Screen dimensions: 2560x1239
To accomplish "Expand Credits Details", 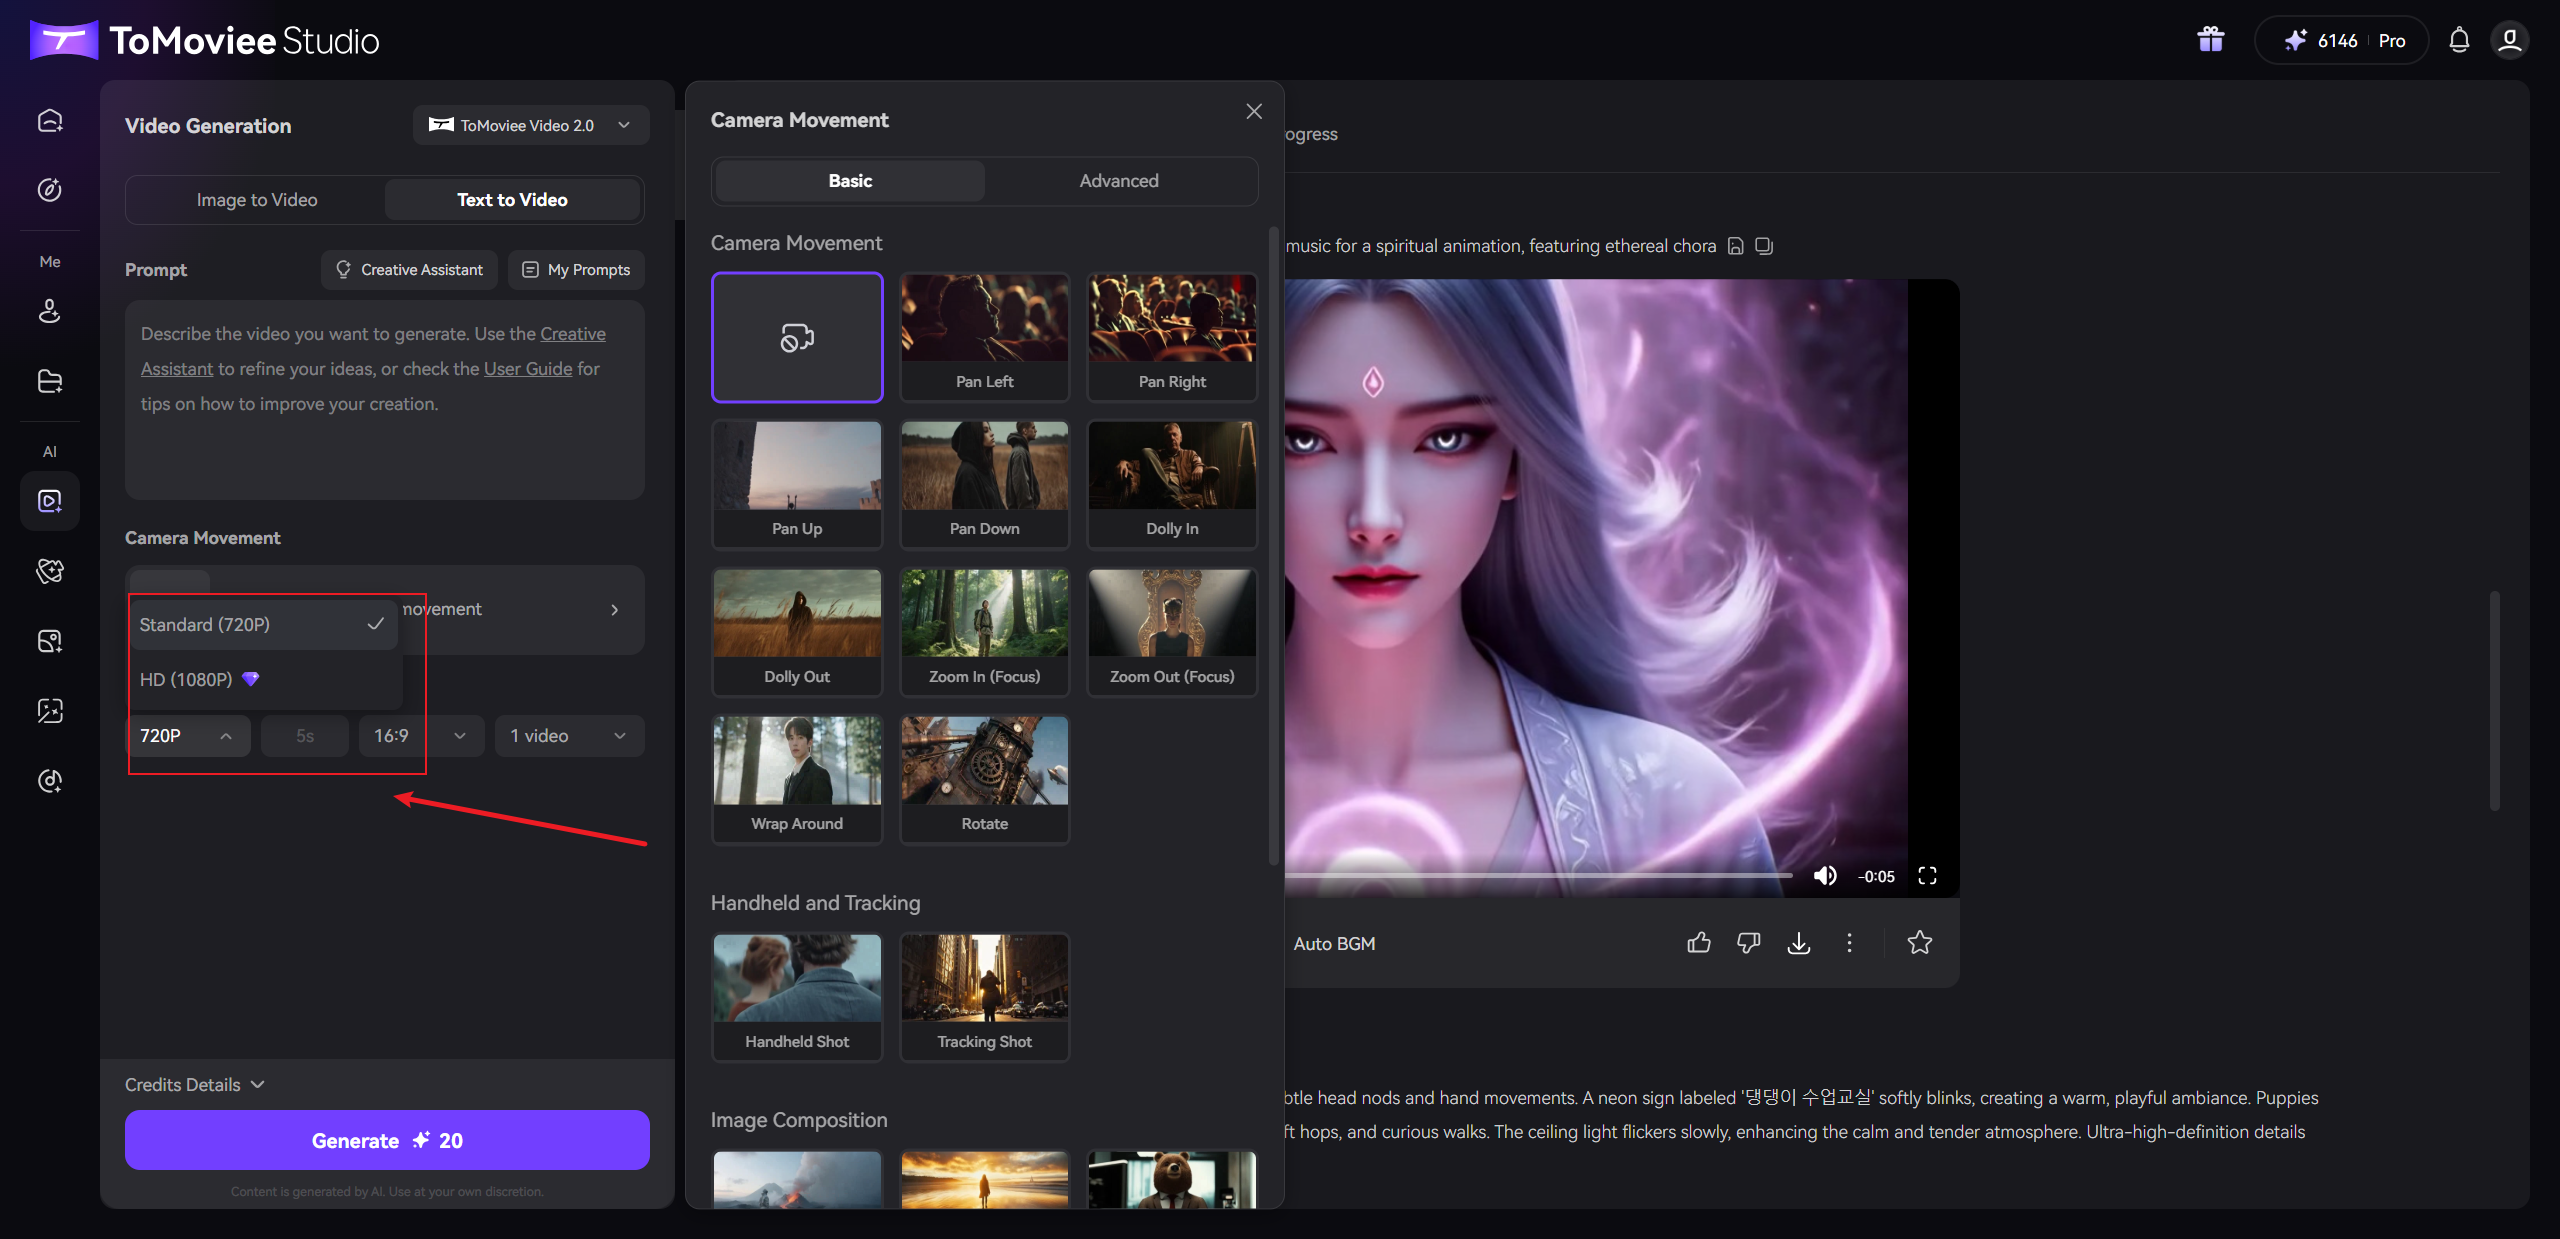I will tap(195, 1084).
